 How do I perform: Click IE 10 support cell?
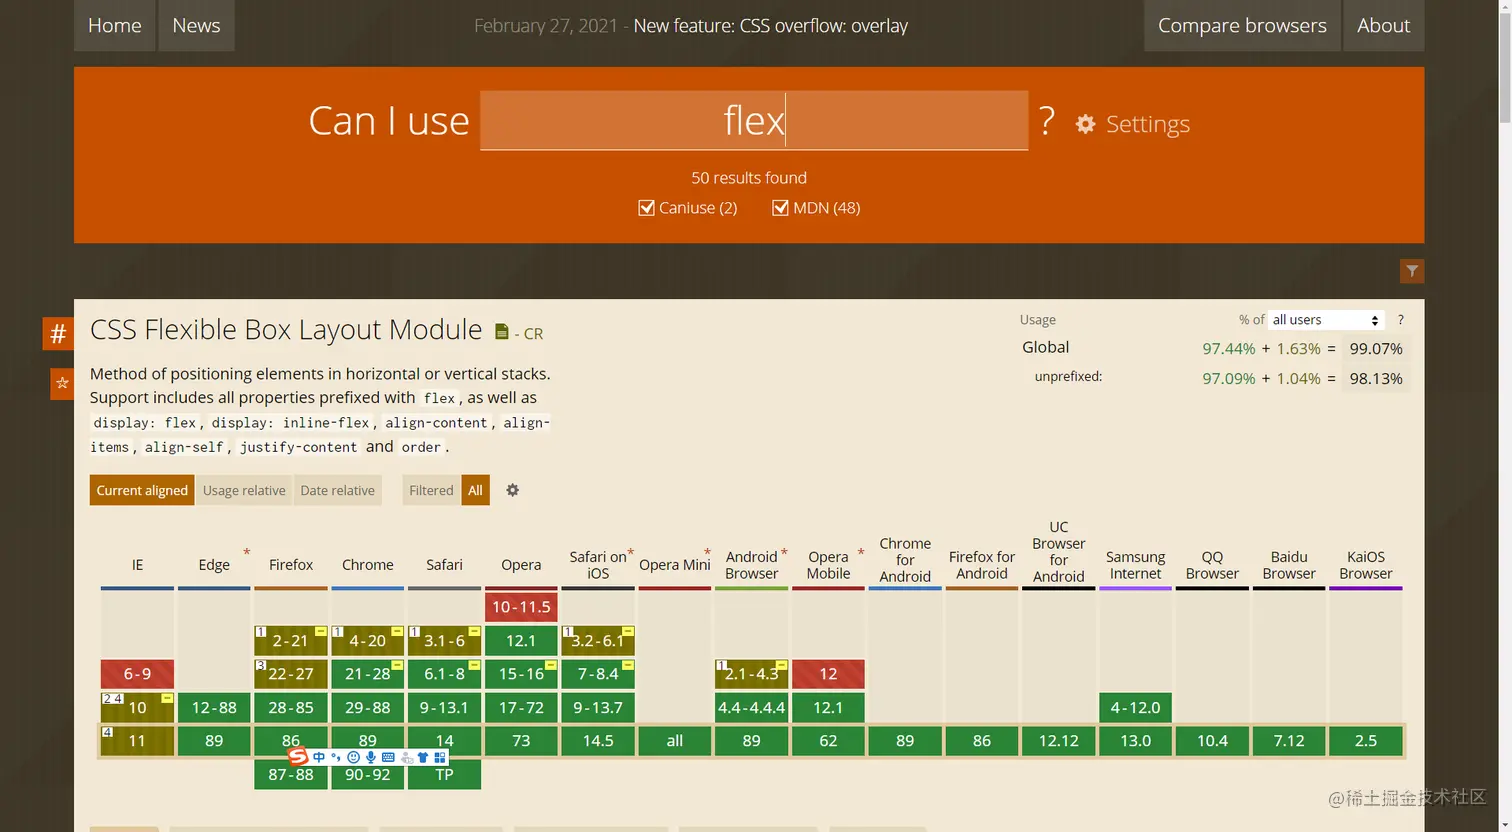click(x=137, y=707)
